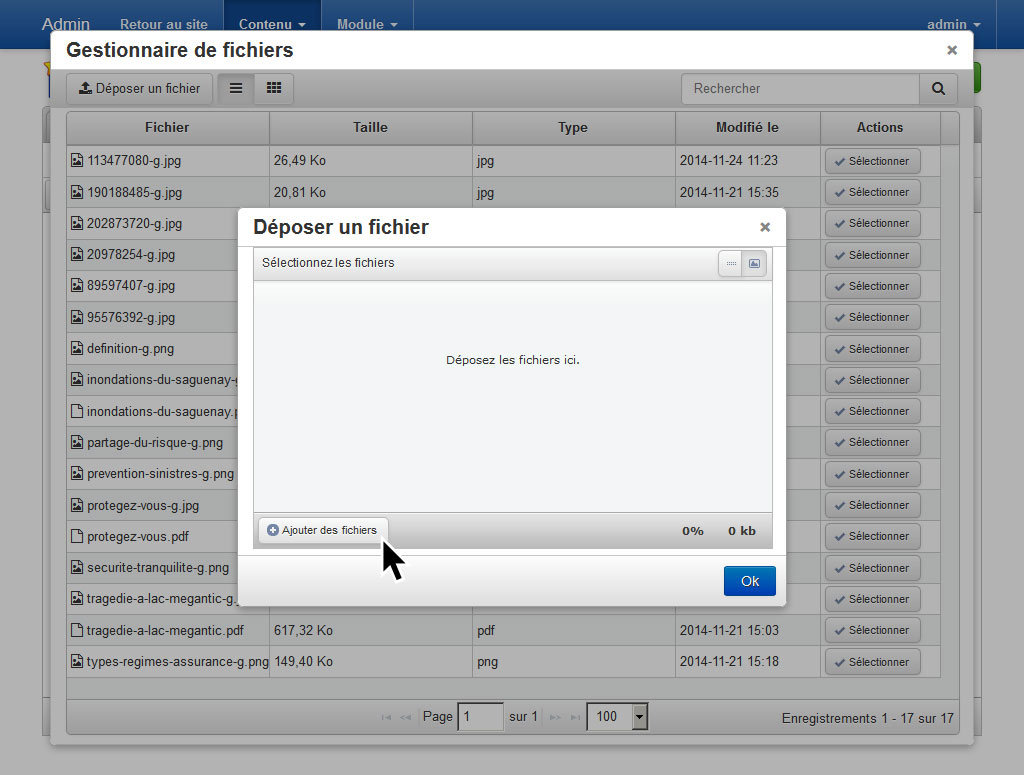This screenshot has height=775, width=1024.
Task: Switch uploader to thumbnail view icon
Action: 755,263
